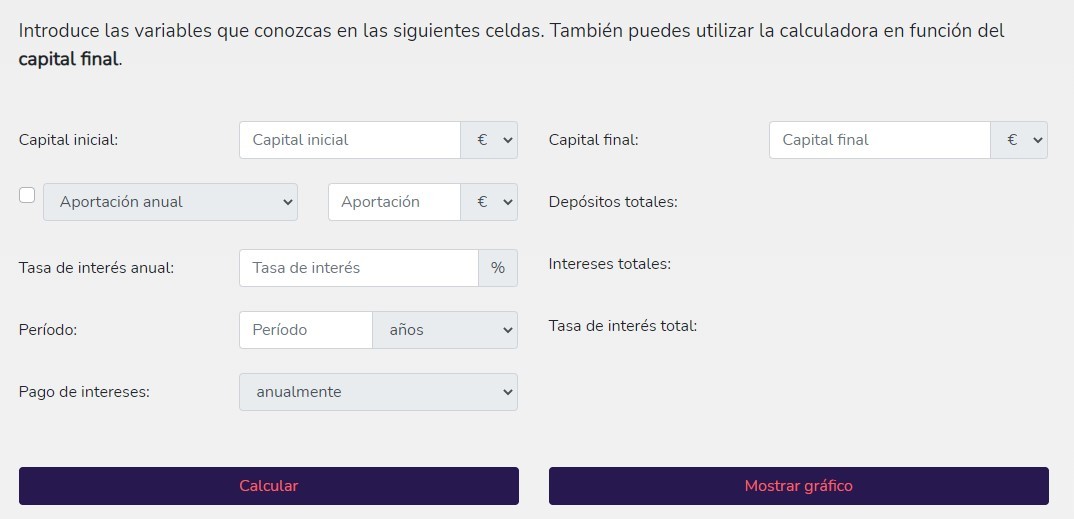Click the bold capital final text
Screen dimensions: 1074x519
[68, 59]
